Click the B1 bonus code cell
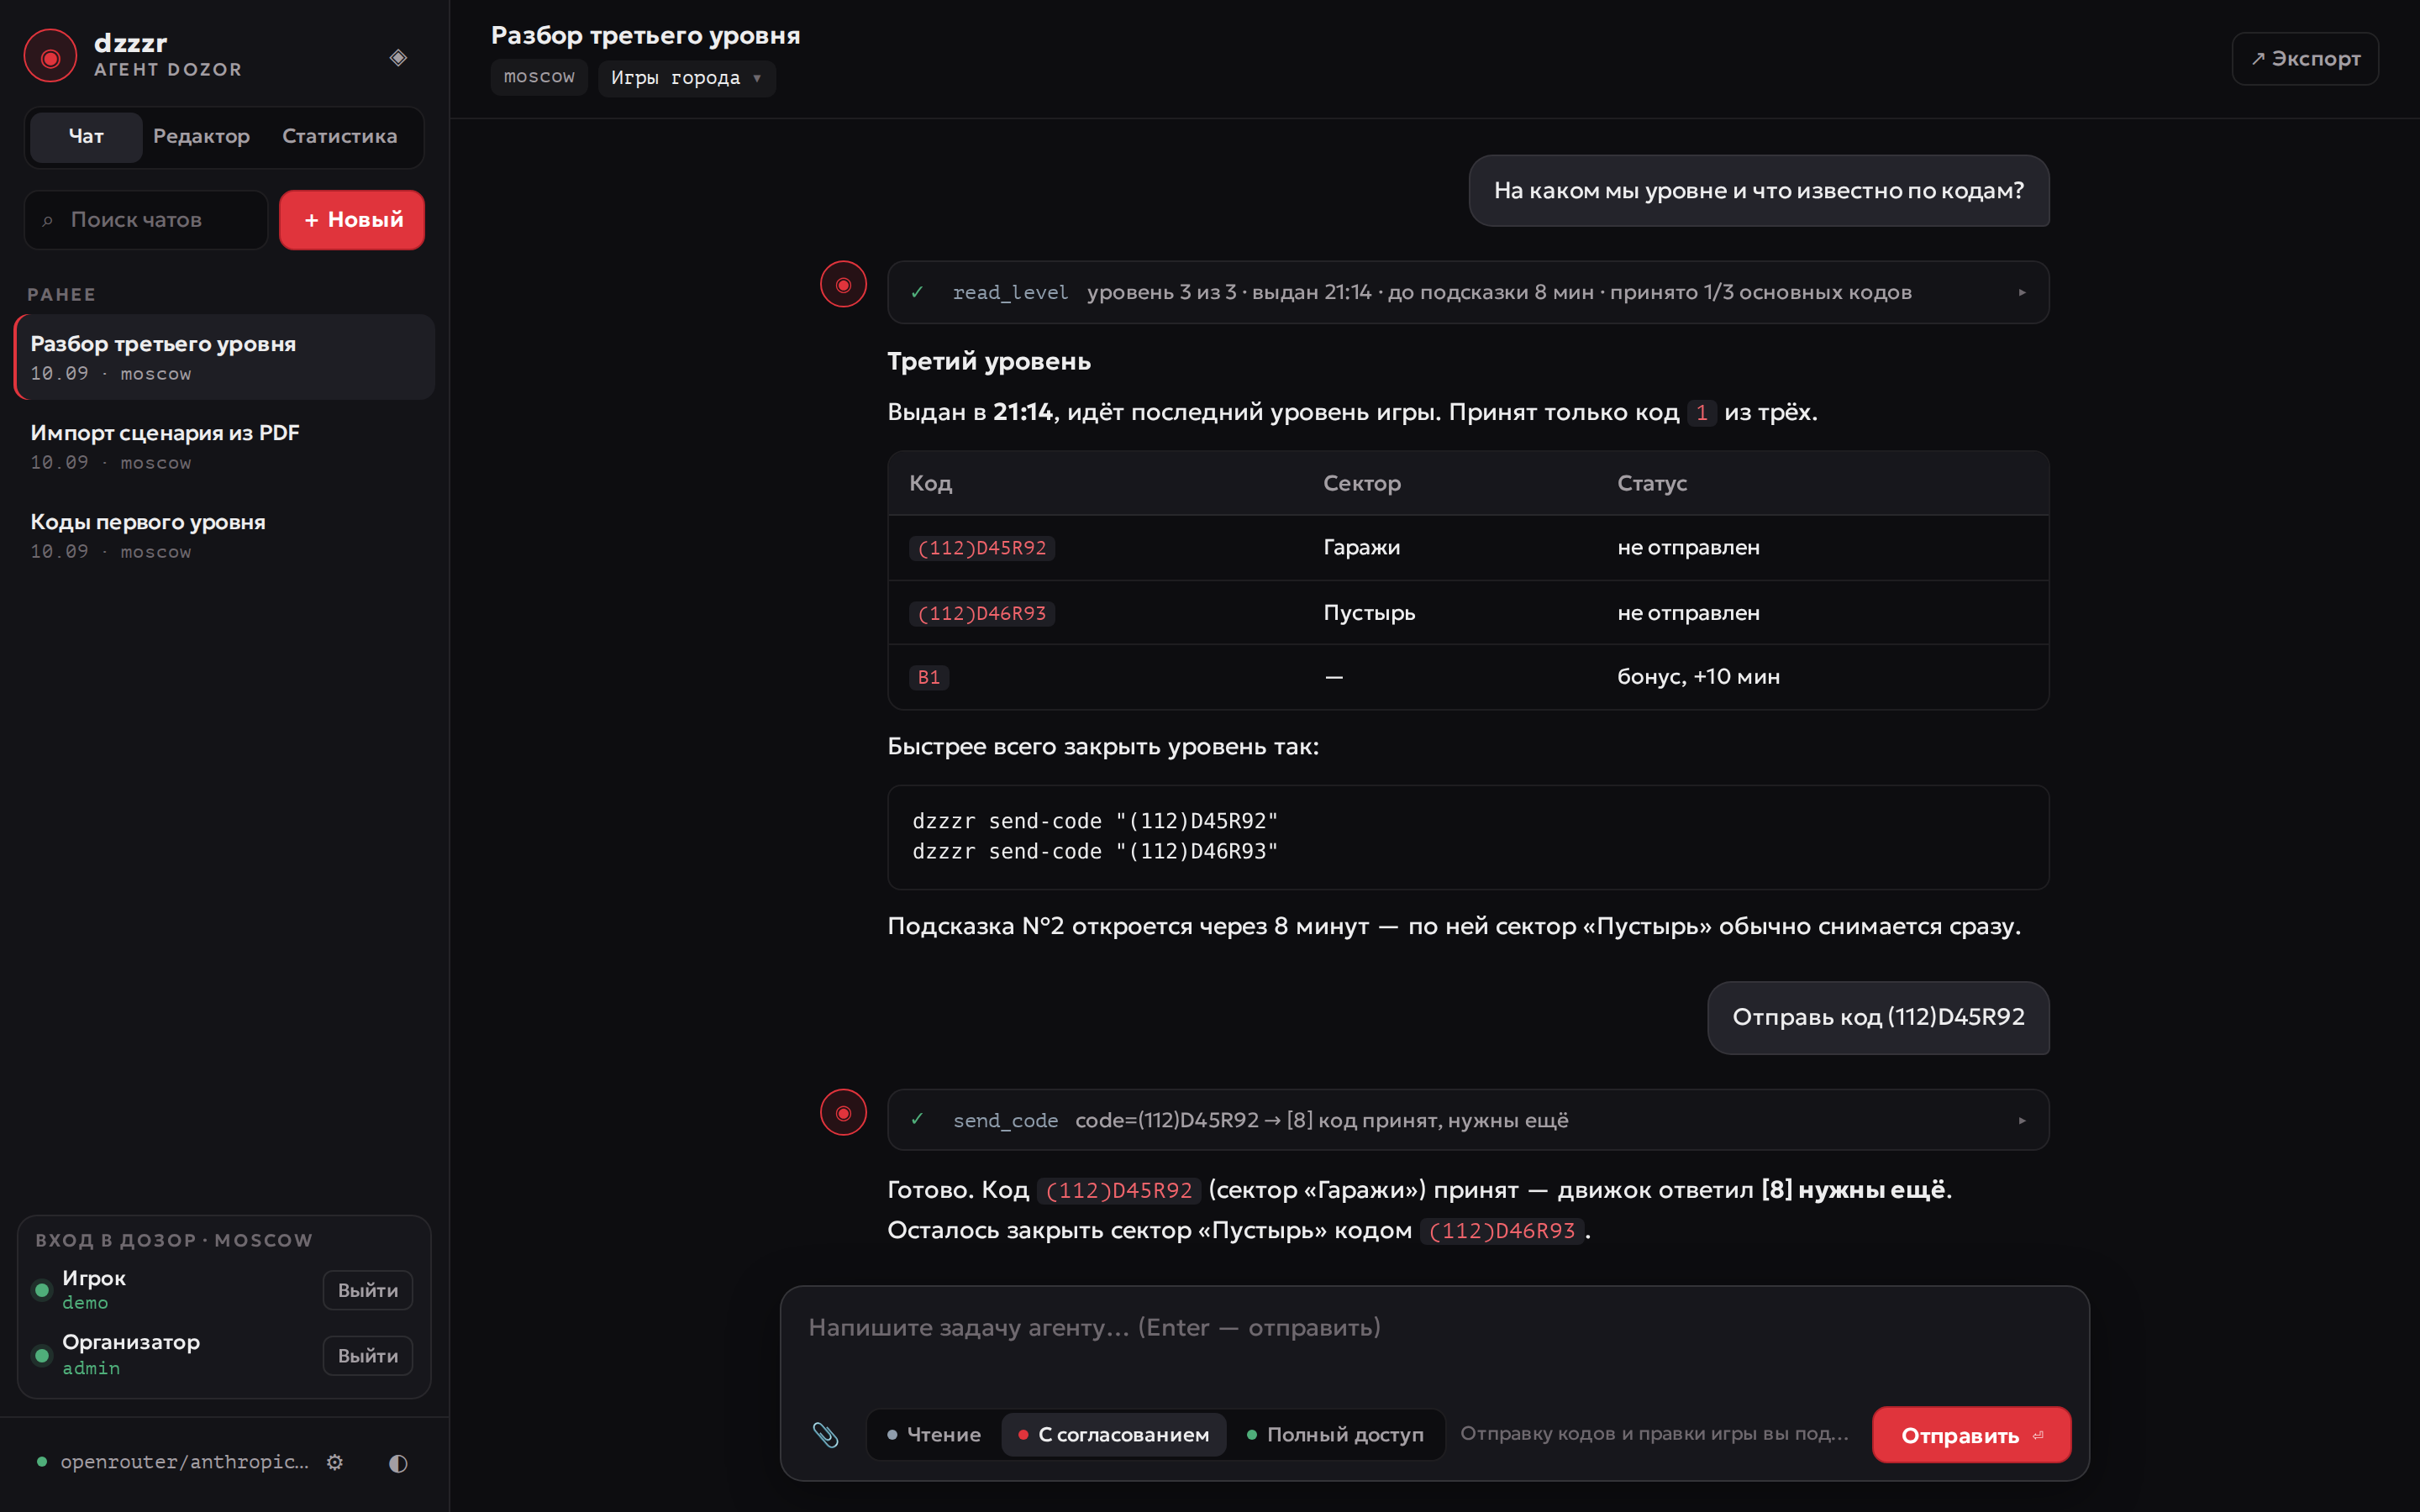The image size is (2420, 1512). pos(928,677)
